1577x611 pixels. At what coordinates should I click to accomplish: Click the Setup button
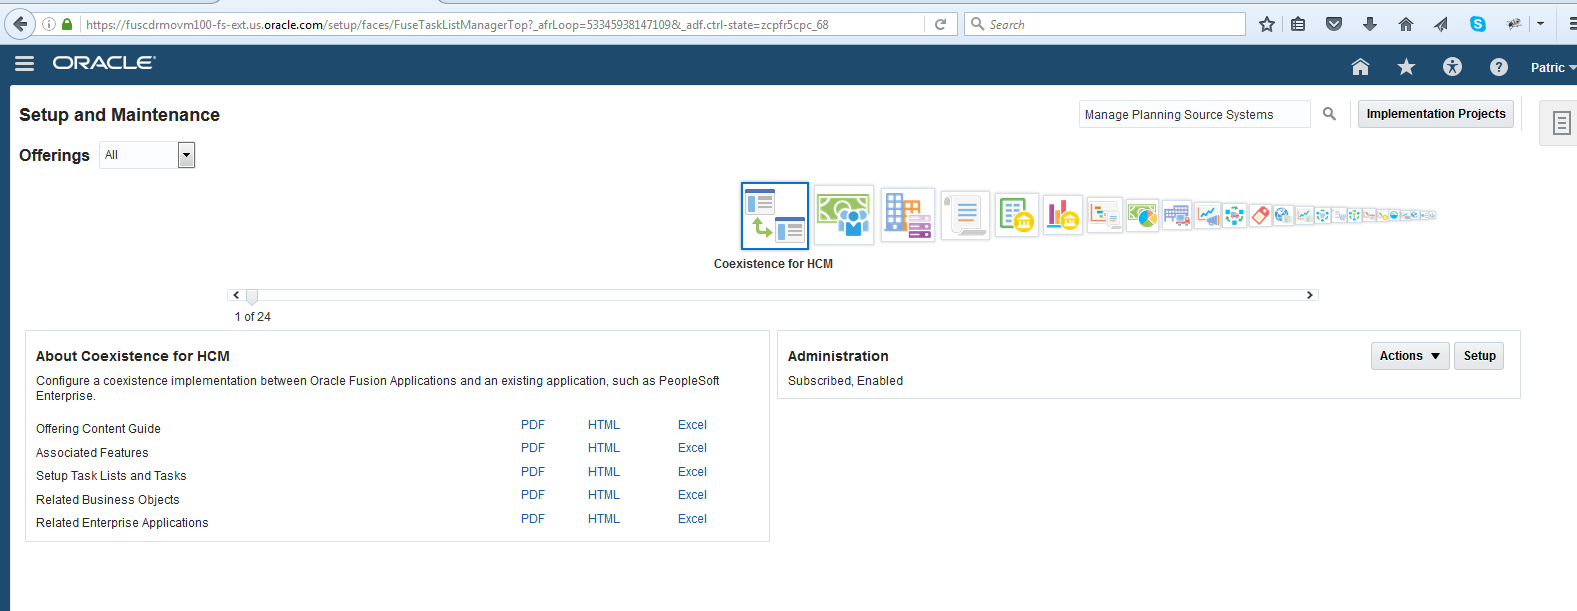click(x=1479, y=356)
